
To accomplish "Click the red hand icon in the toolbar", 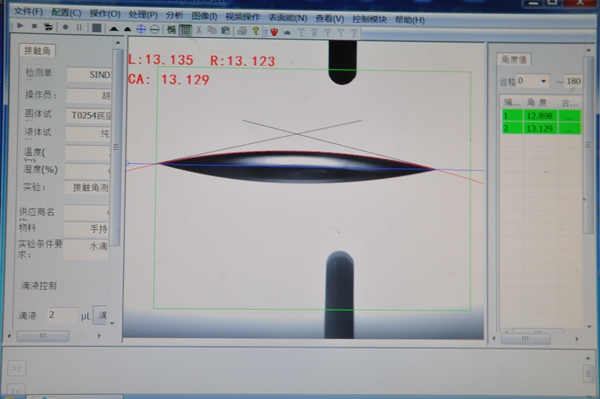I will 274,32.
